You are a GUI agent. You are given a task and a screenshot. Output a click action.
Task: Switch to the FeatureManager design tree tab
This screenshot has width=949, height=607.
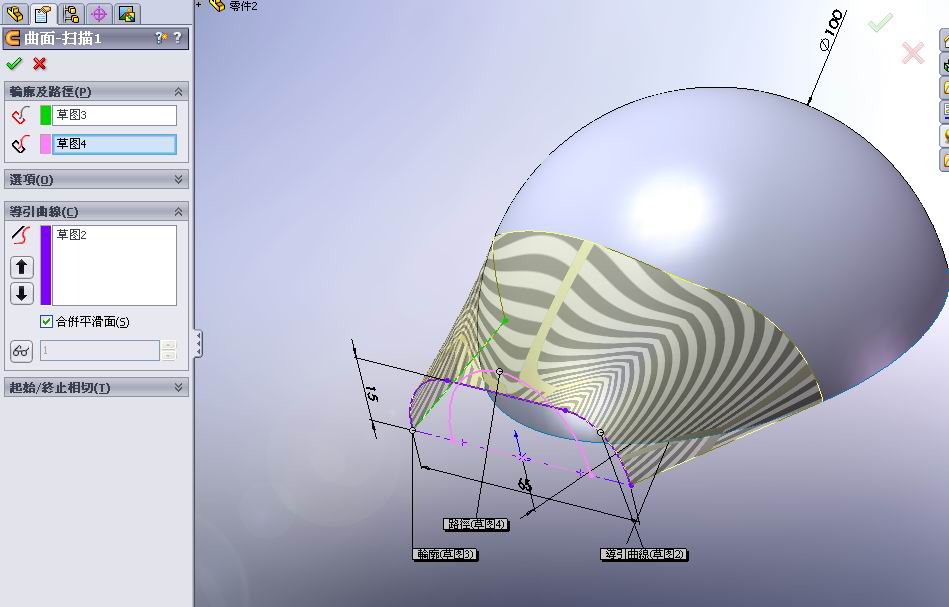[x=15, y=13]
